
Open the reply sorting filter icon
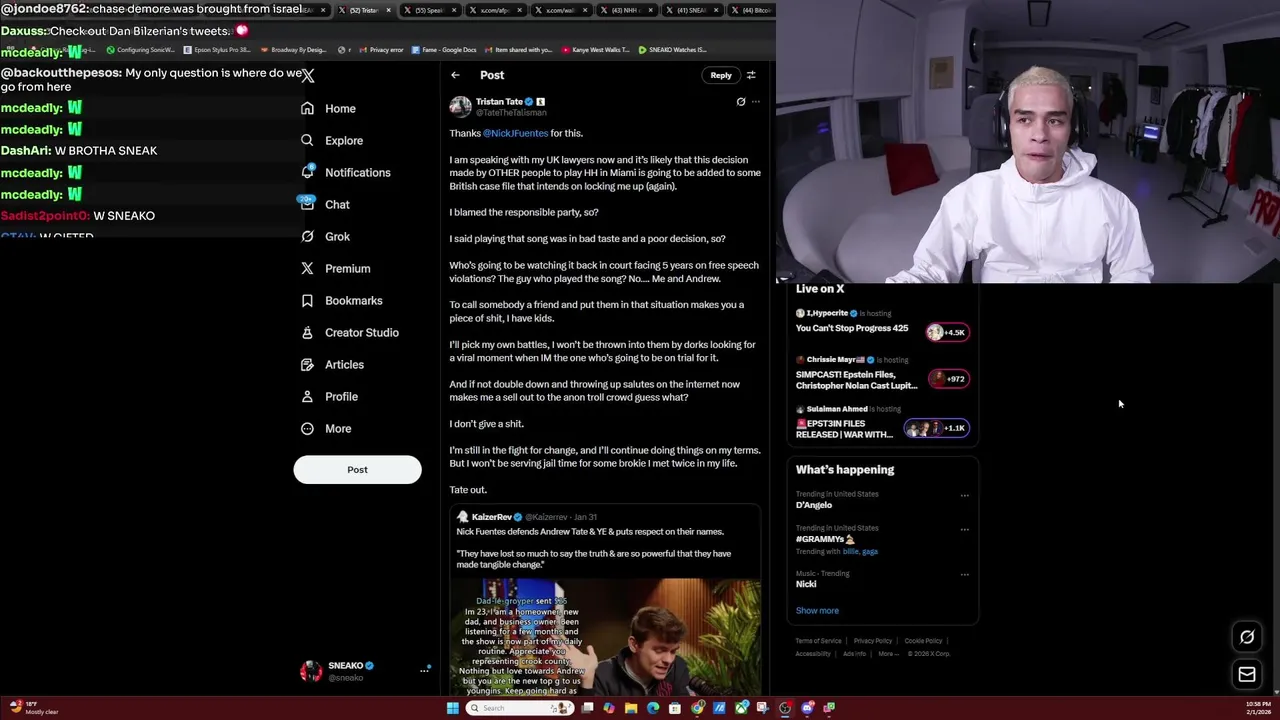tap(751, 75)
